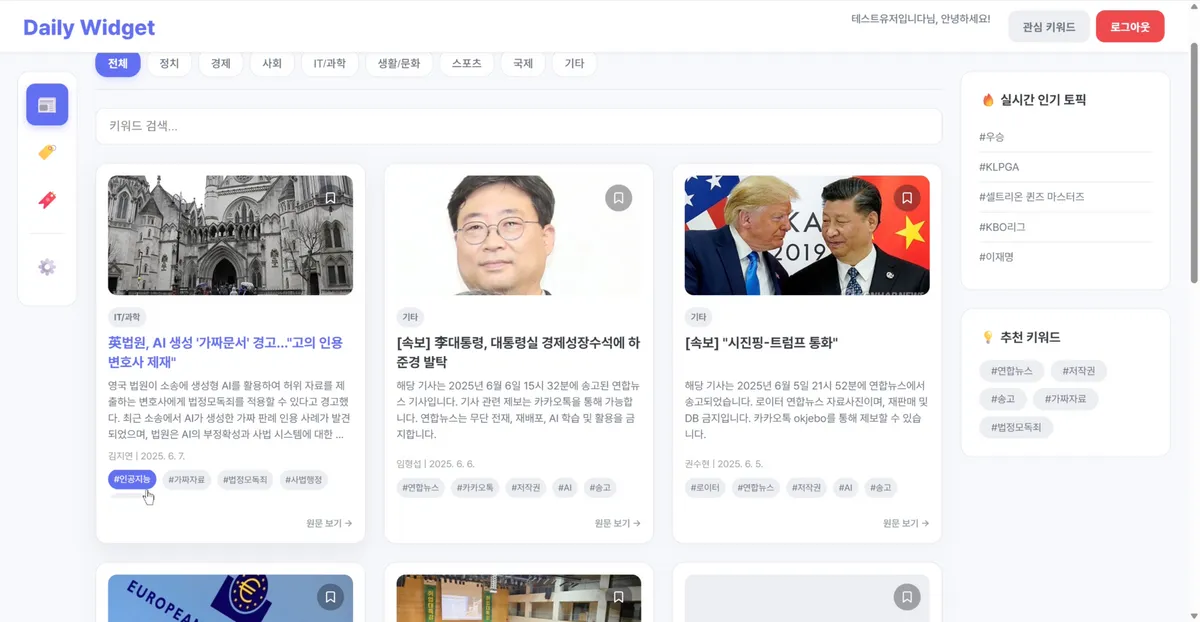Click the bookmark icon on the bottom middle card
The image size is (1200, 622).
(618, 597)
